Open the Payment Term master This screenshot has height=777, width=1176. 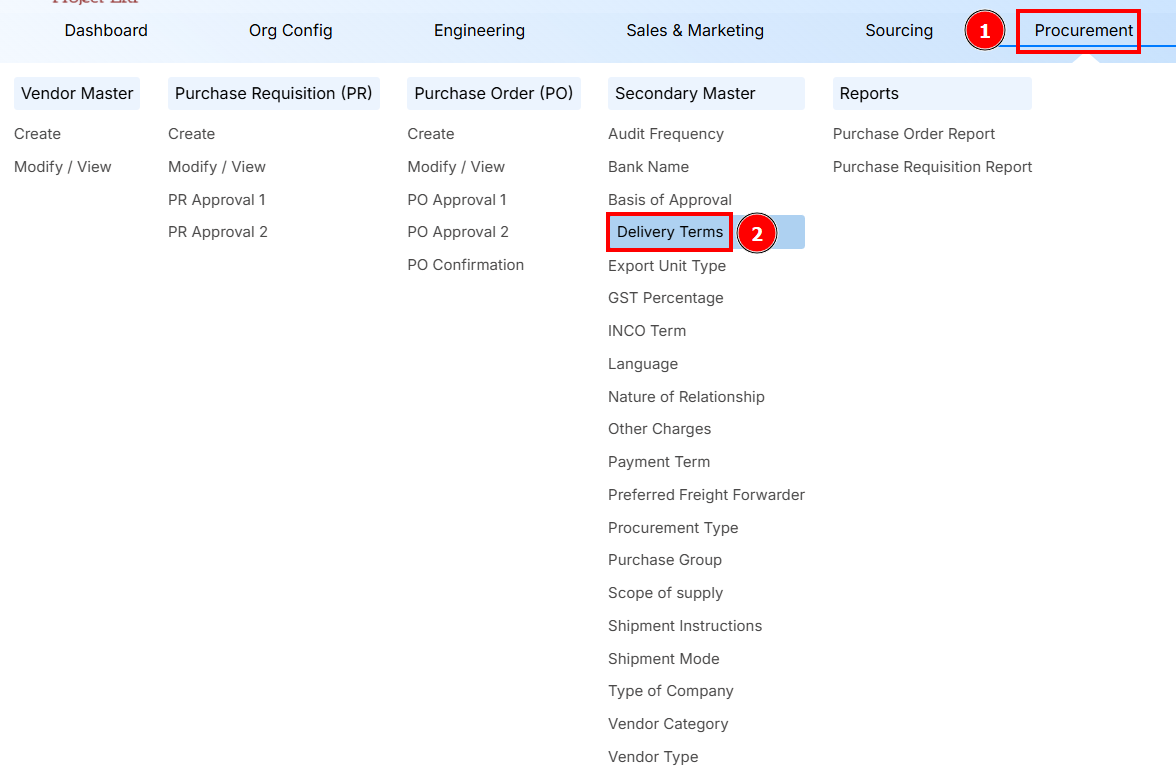[659, 461]
